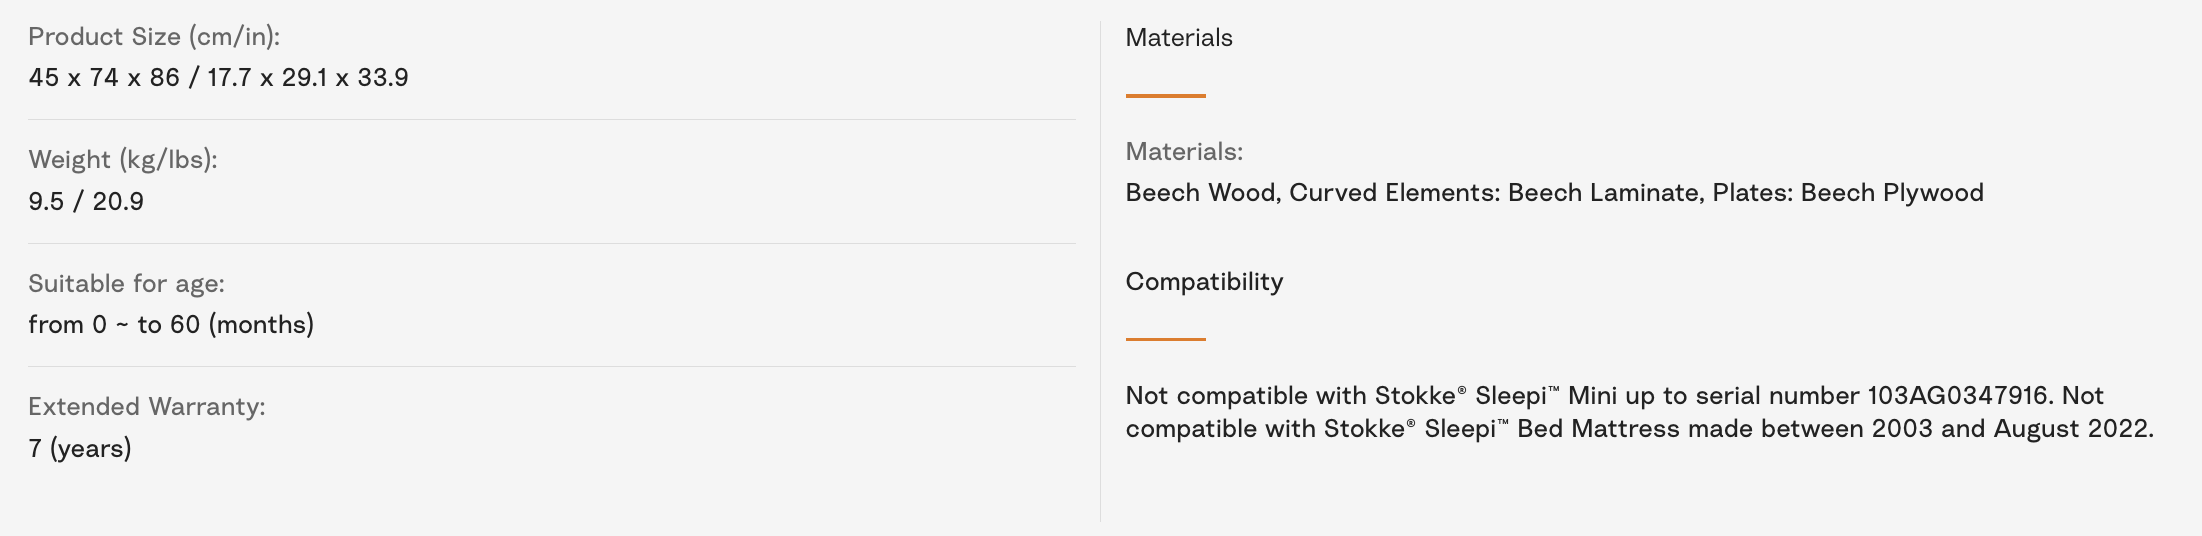Click the vertical divider between the two columns
Image resolution: width=2202 pixels, height=536 pixels.
(x=1100, y=270)
